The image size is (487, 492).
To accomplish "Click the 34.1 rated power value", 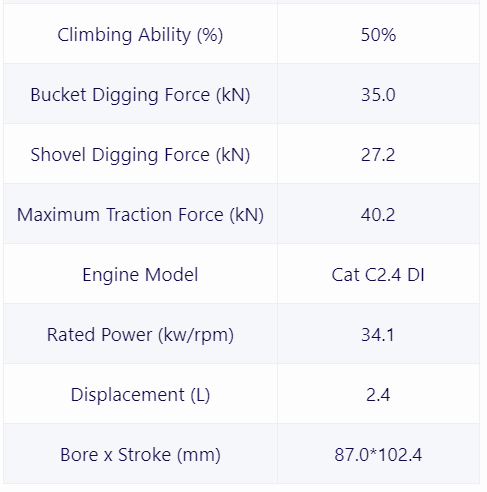I will point(378,335).
